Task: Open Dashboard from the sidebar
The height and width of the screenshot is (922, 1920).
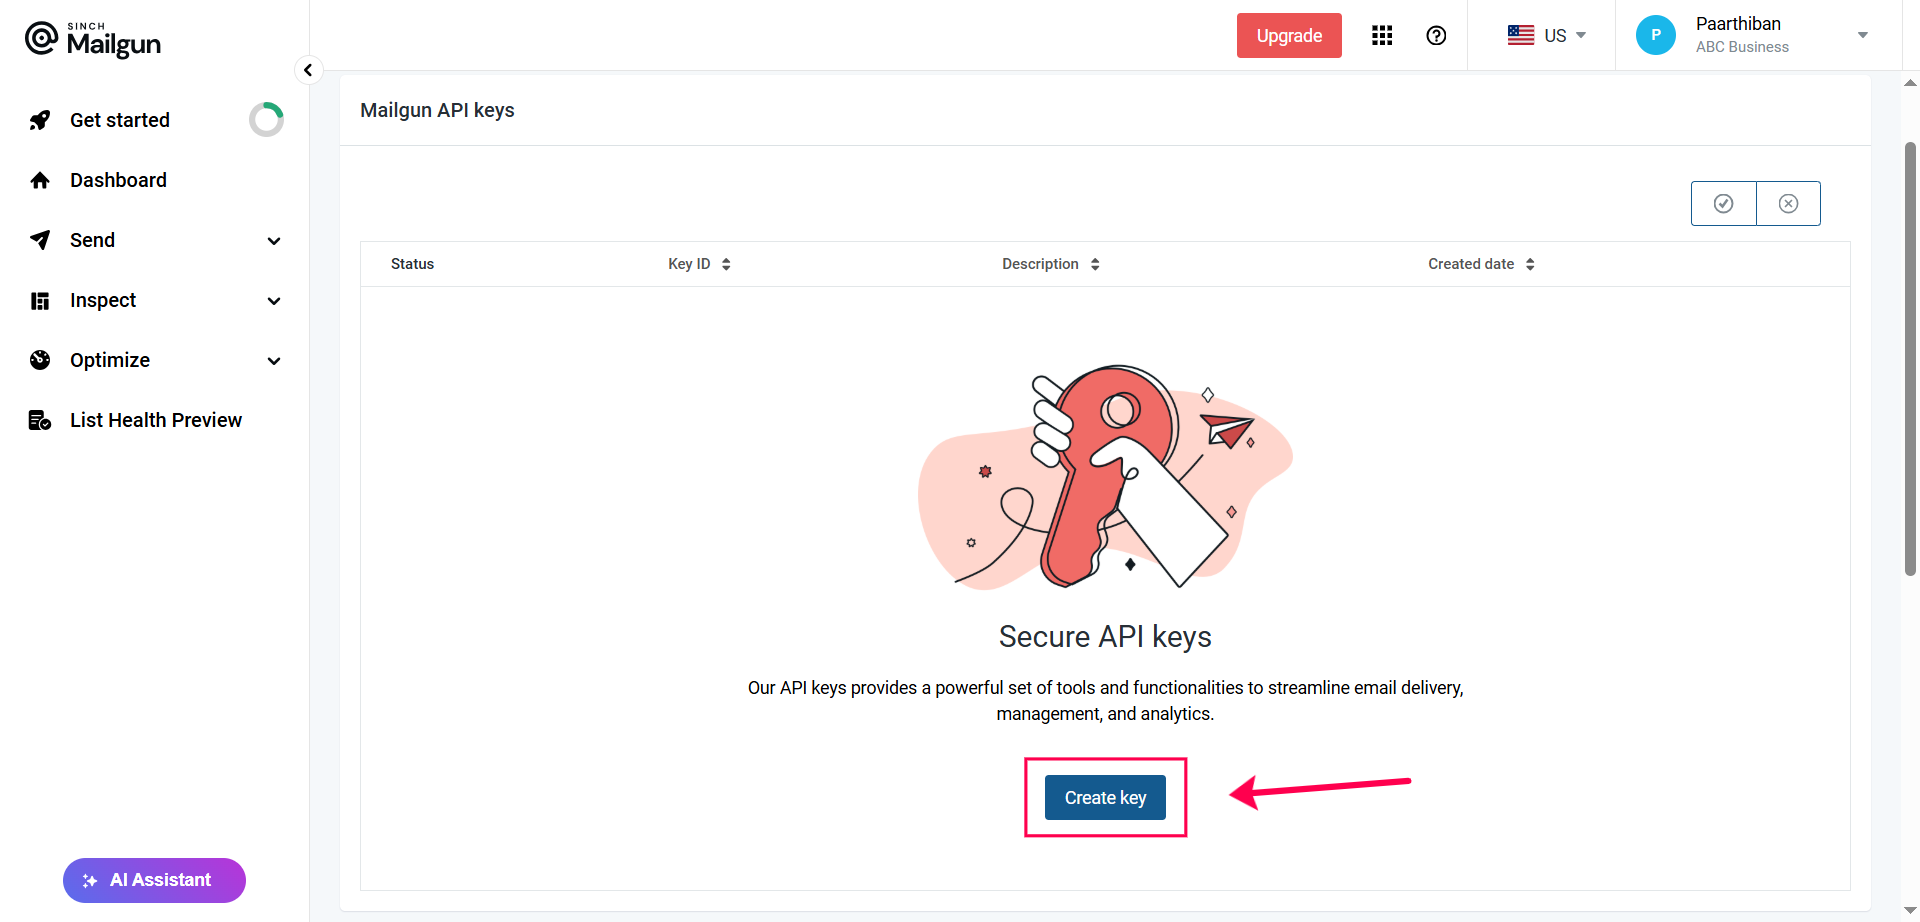Action: point(119,180)
